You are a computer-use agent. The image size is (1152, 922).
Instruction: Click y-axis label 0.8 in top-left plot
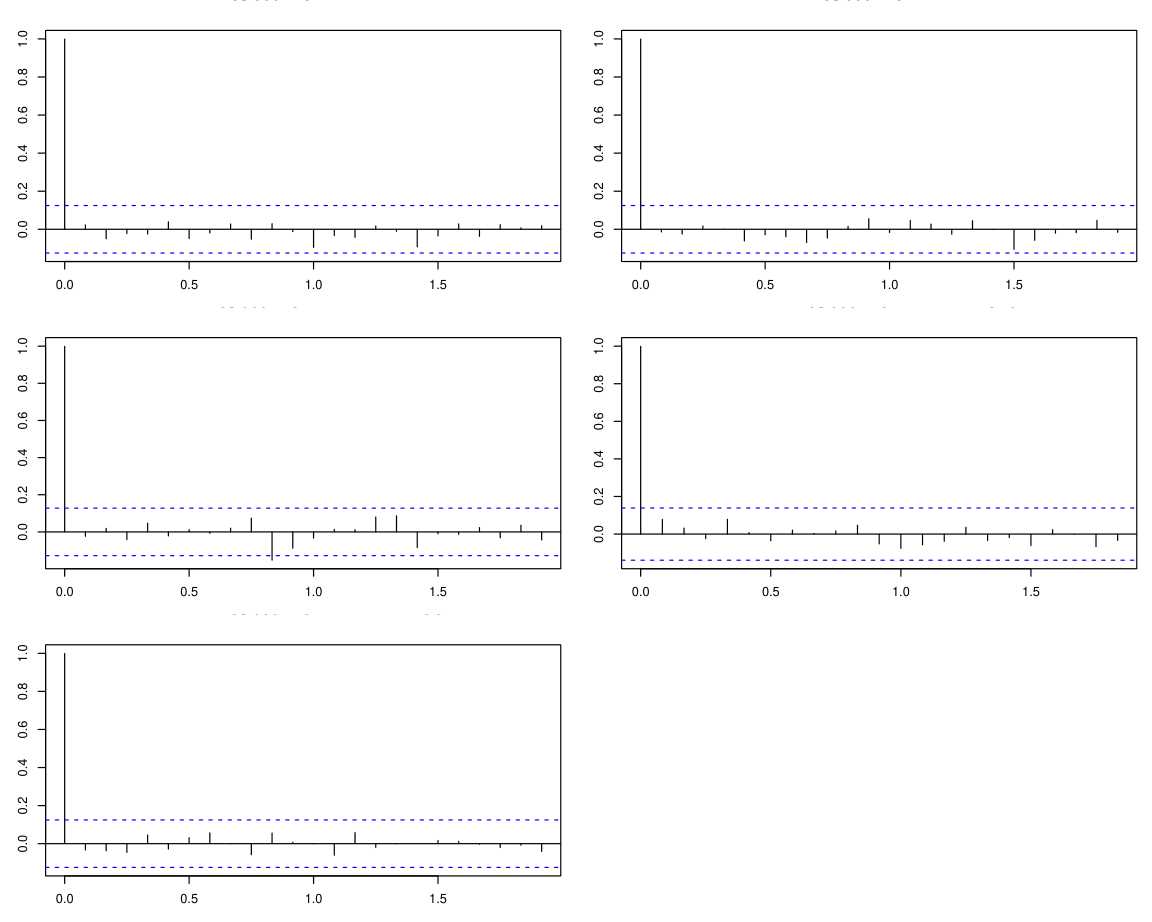(23, 76)
